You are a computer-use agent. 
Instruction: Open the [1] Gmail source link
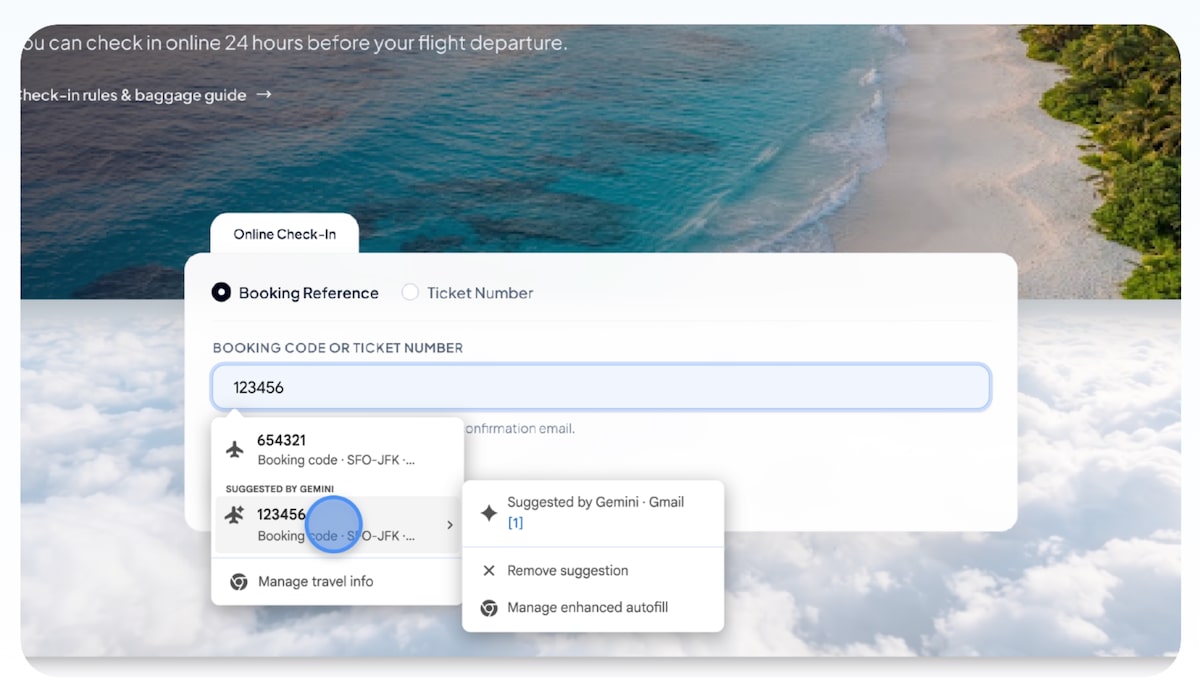point(515,523)
